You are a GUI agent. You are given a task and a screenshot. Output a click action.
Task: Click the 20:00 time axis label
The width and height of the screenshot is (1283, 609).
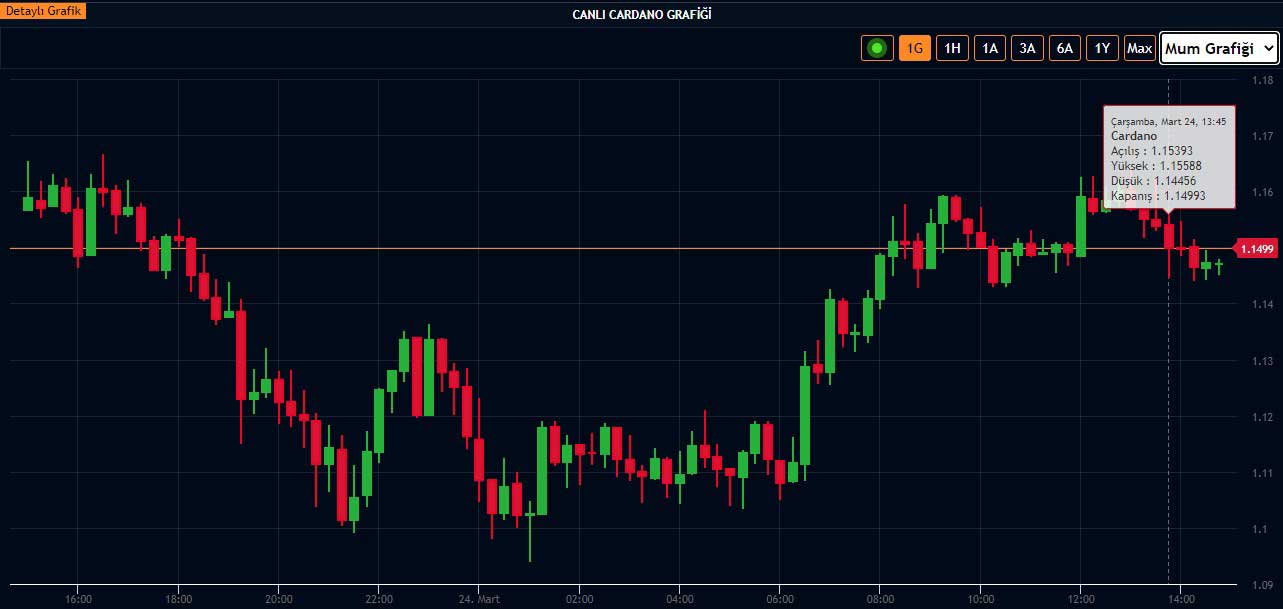coord(279,600)
